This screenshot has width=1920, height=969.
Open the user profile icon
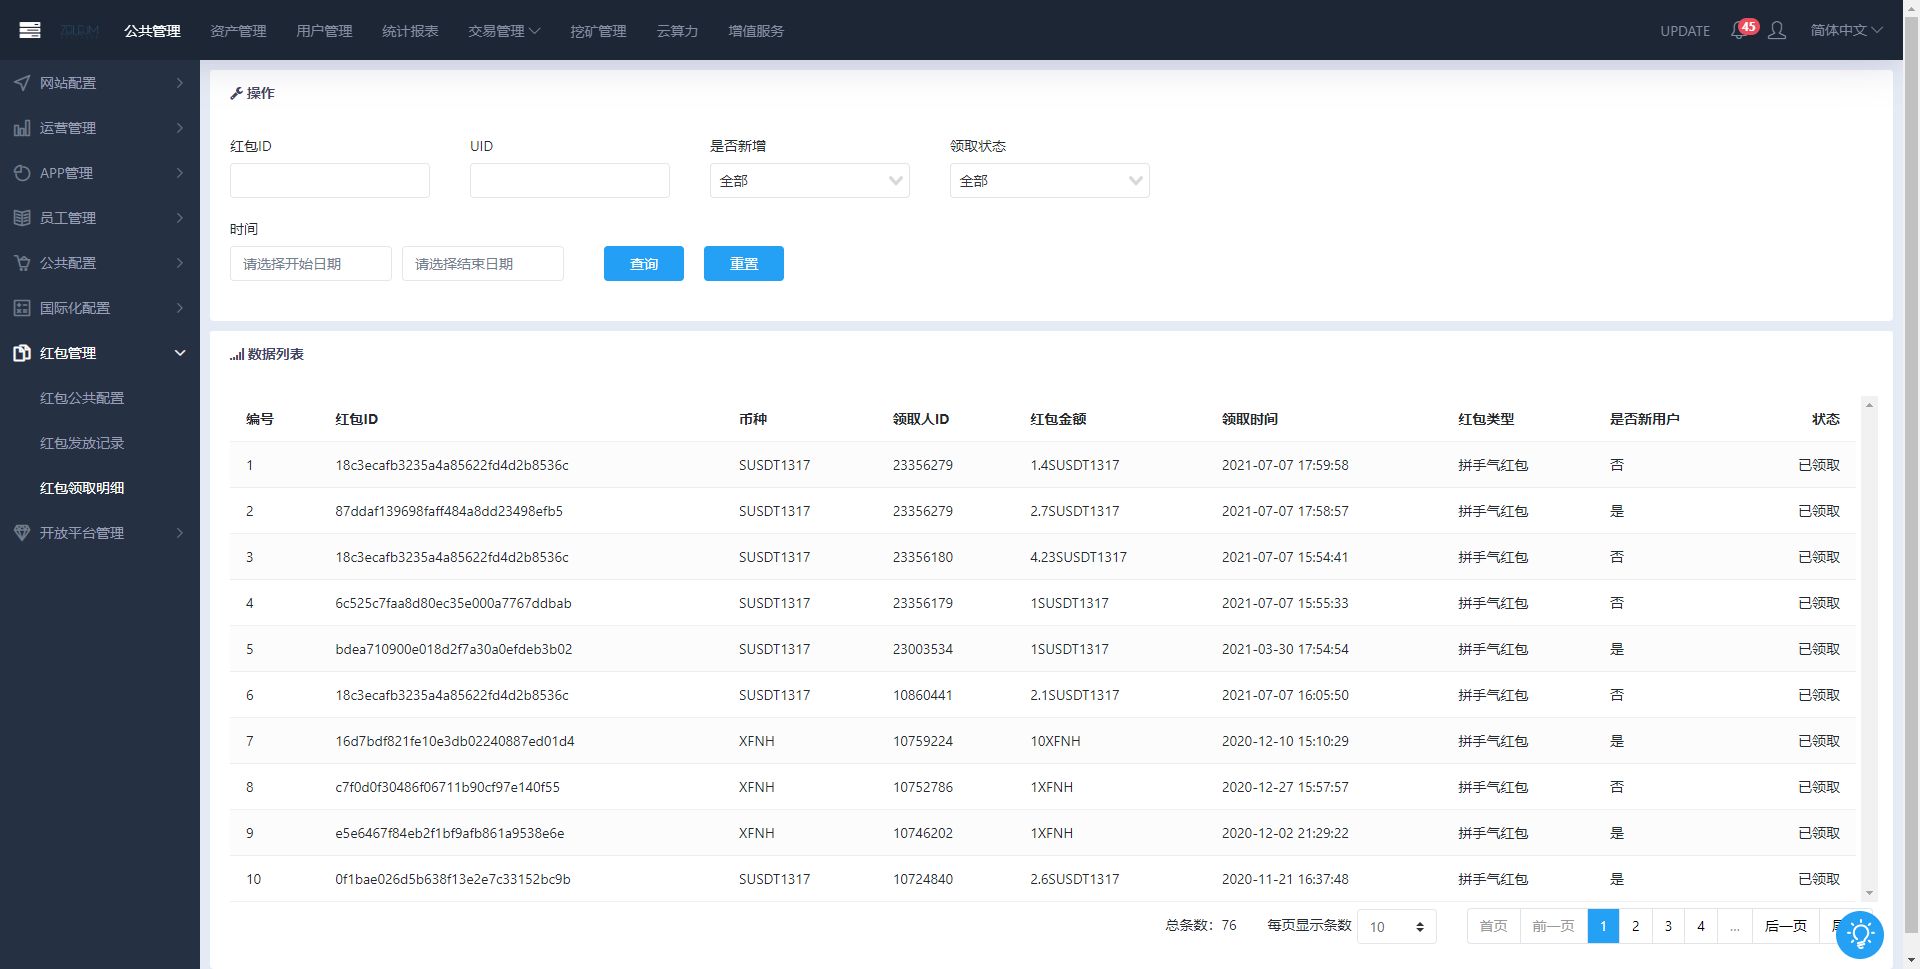[1777, 30]
